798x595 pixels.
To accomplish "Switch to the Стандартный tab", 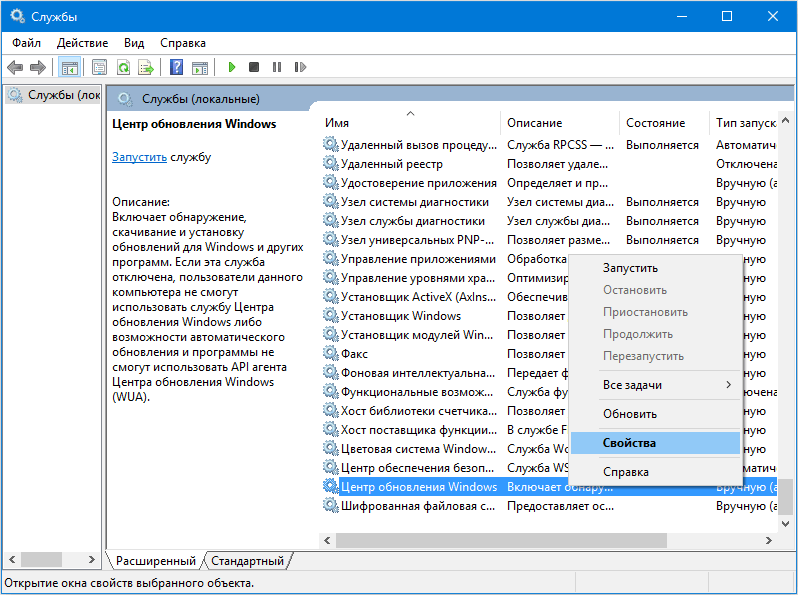I will [248, 561].
